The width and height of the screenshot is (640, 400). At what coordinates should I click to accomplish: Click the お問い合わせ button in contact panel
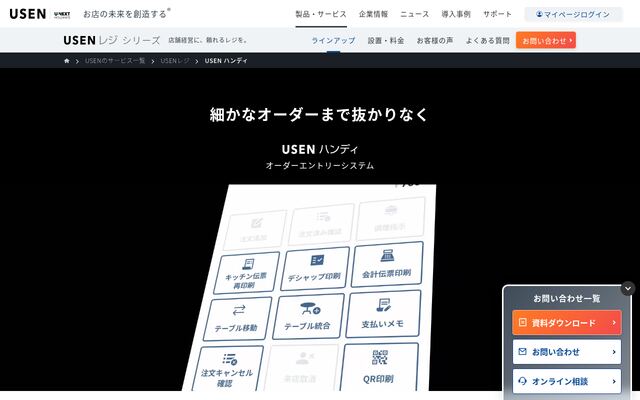coord(567,352)
